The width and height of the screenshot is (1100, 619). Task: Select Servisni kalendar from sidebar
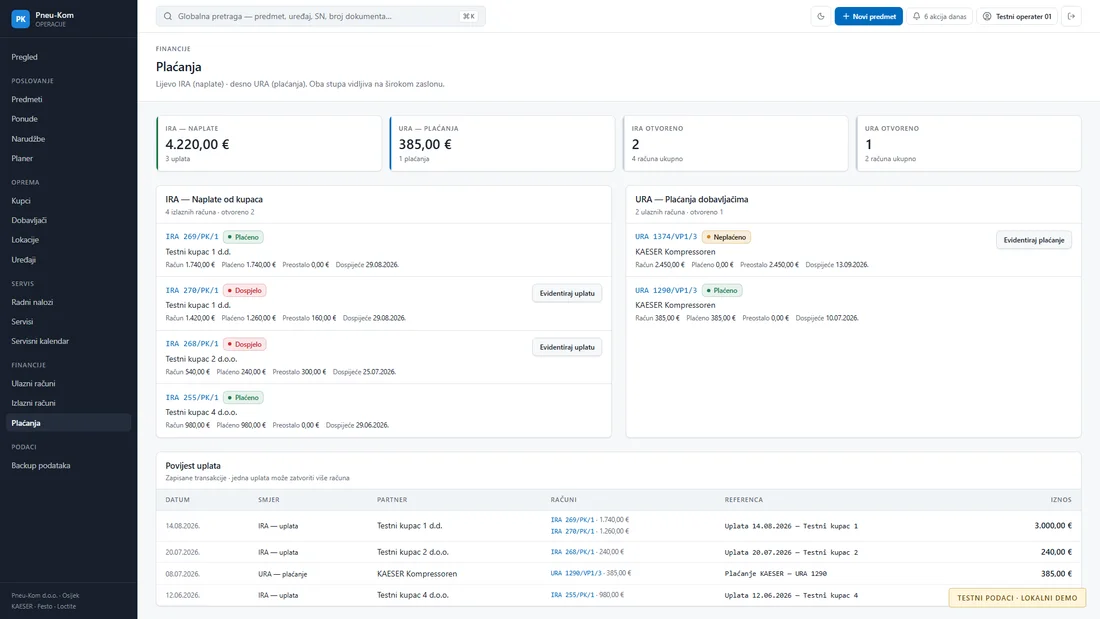click(x=40, y=341)
